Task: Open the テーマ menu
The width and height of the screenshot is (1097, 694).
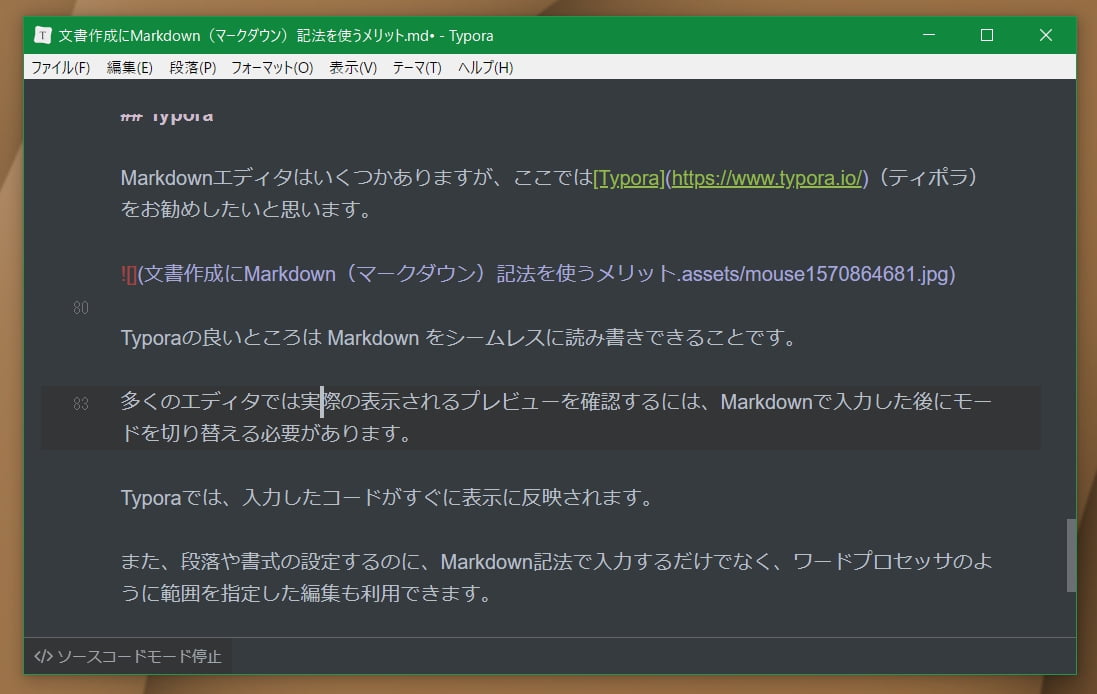Action: pyautogui.click(x=416, y=67)
